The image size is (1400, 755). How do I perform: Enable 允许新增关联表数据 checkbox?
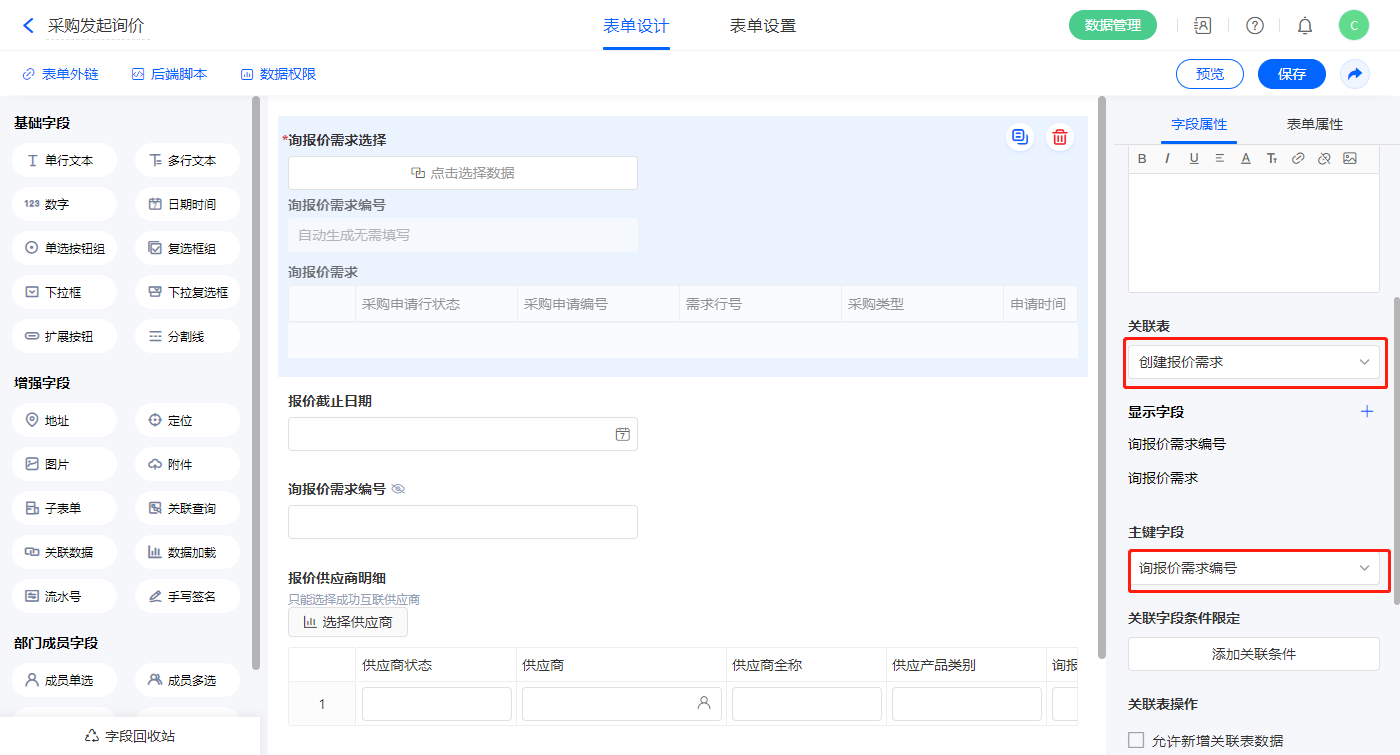pyautogui.click(x=1136, y=741)
